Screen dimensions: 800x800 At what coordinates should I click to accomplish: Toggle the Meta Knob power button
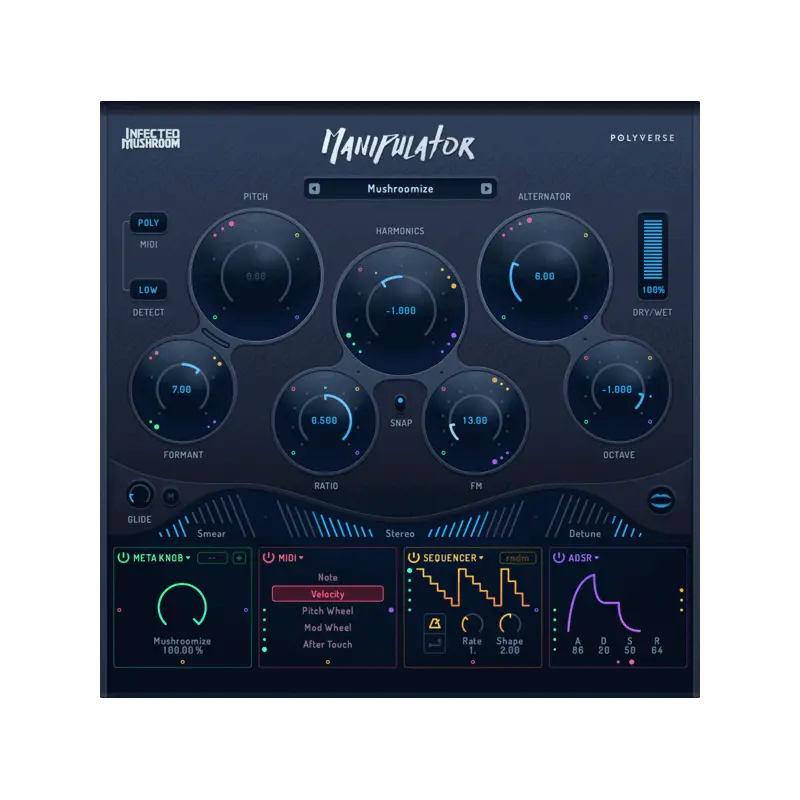pyautogui.click(x=123, y=558)
